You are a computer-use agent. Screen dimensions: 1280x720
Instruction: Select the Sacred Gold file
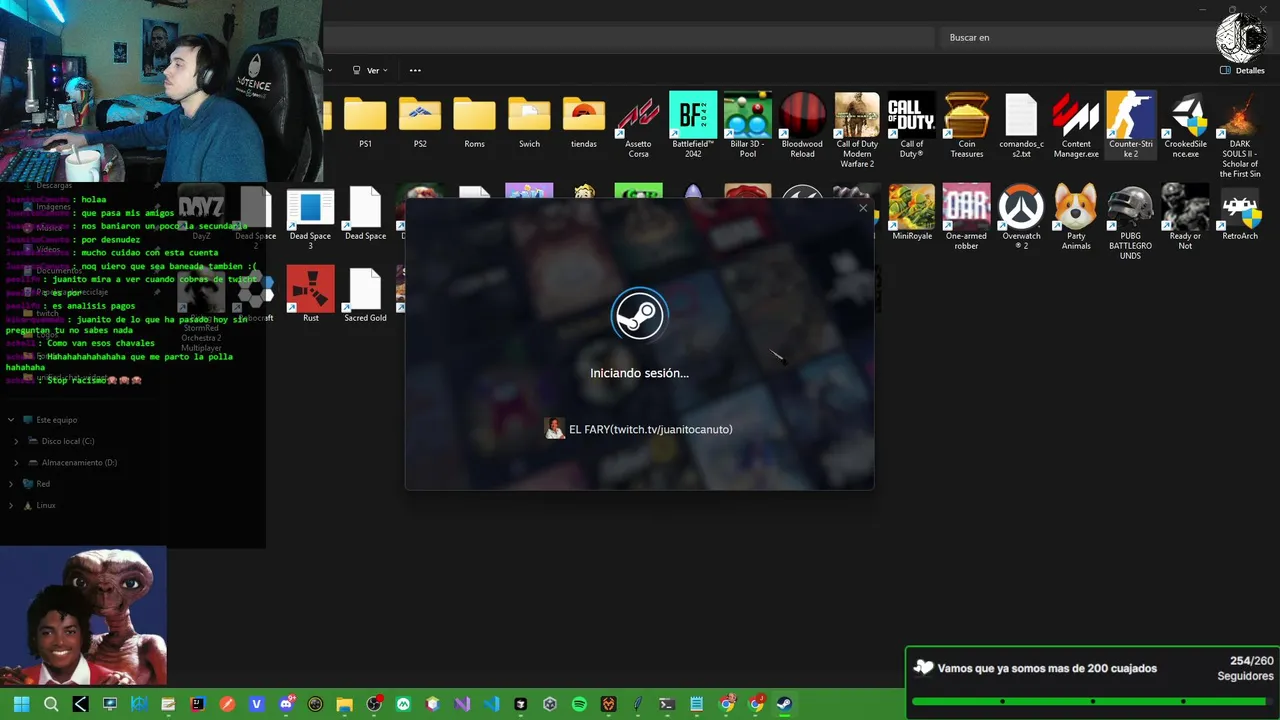pyautogui.click(x=365, y=294)
